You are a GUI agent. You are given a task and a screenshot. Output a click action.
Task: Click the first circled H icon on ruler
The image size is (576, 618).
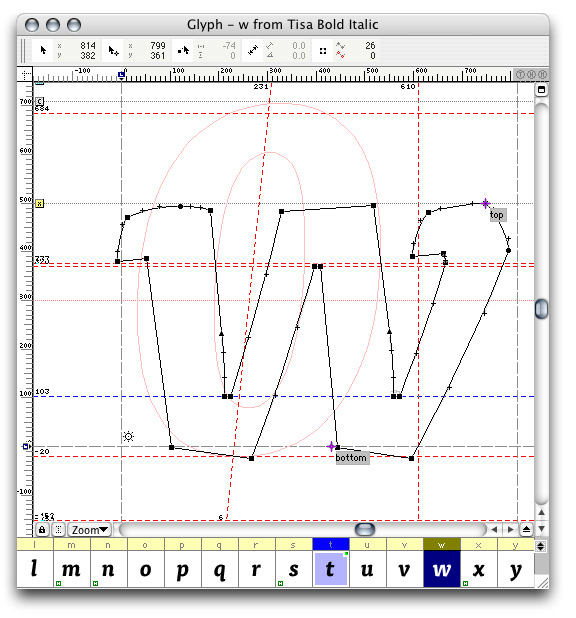click(531, 74)
